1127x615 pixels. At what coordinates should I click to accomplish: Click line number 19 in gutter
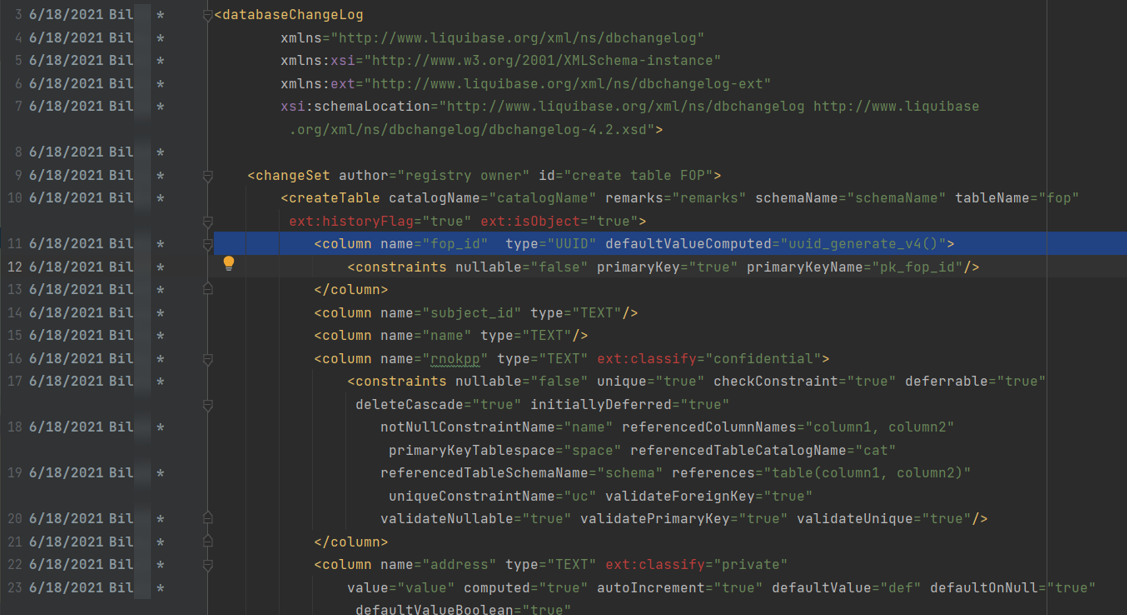[14, 473]
